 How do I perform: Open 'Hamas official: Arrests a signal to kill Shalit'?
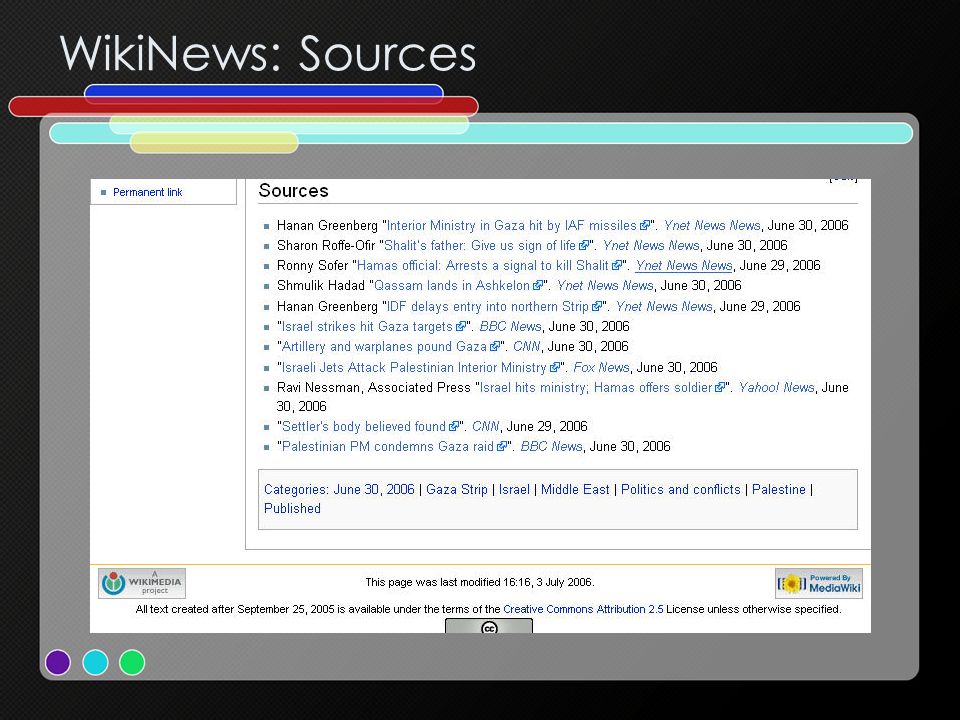coord(482,266)
